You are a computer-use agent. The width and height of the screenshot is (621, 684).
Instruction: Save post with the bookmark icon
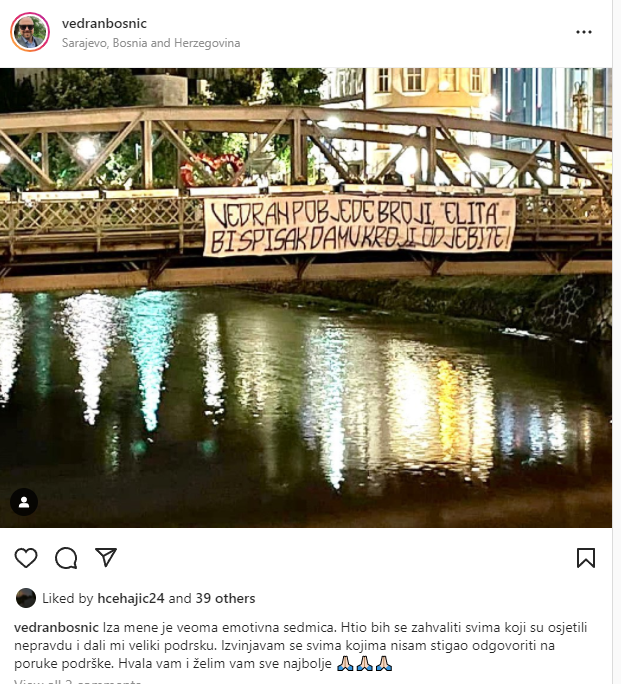click(586, 558)
